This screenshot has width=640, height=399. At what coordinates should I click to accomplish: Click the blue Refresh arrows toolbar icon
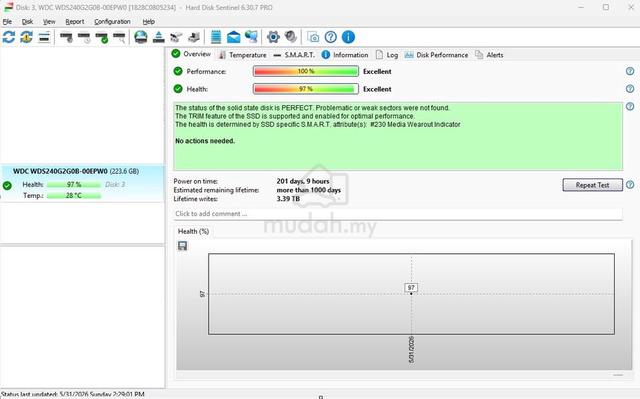tap(9, 37)
